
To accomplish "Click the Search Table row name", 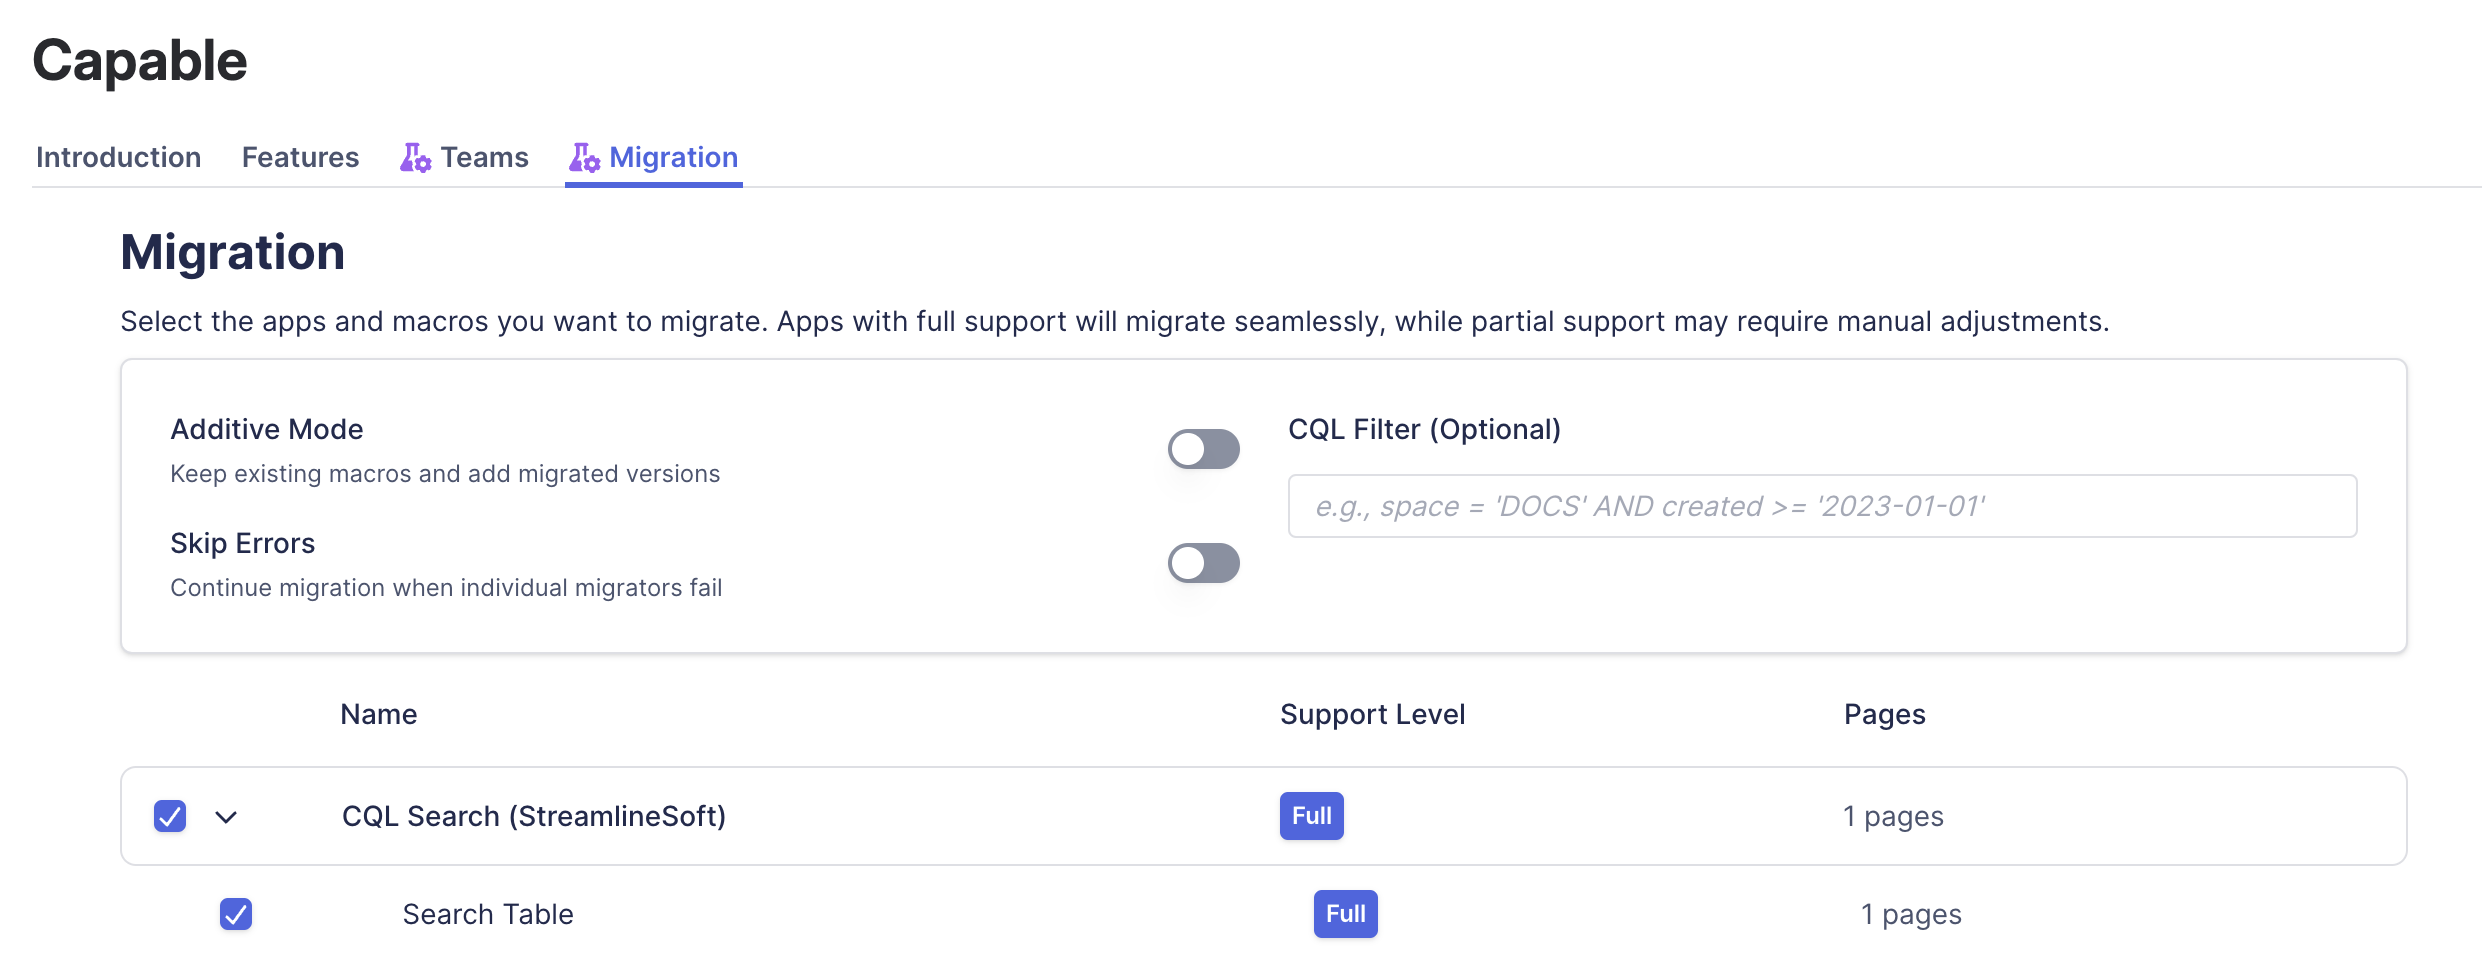I will pyautogui.click(x=488, y=914).
